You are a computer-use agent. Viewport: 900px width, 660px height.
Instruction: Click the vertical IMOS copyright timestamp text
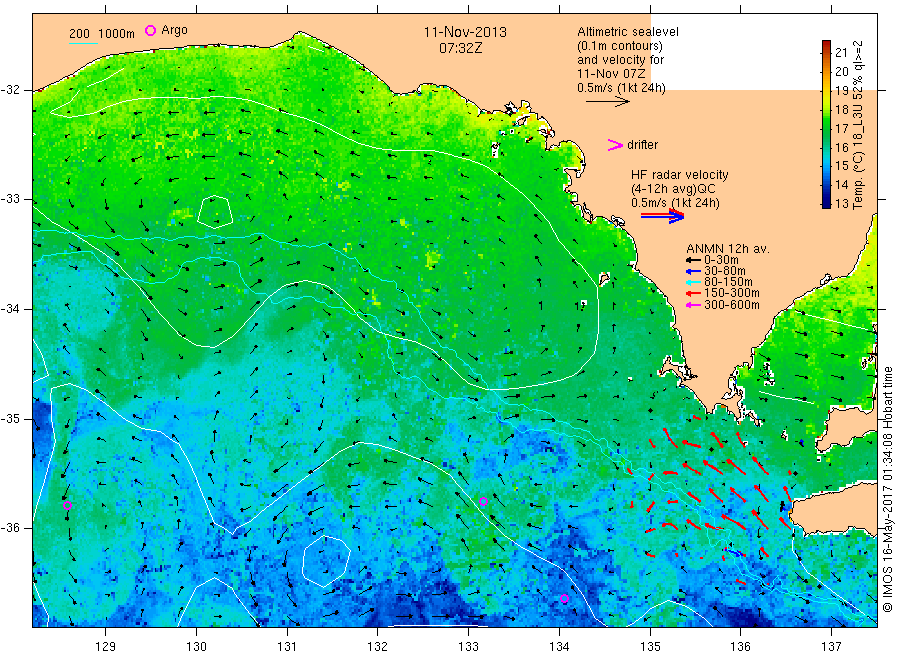pyautogui.click(x=887, y=489)
